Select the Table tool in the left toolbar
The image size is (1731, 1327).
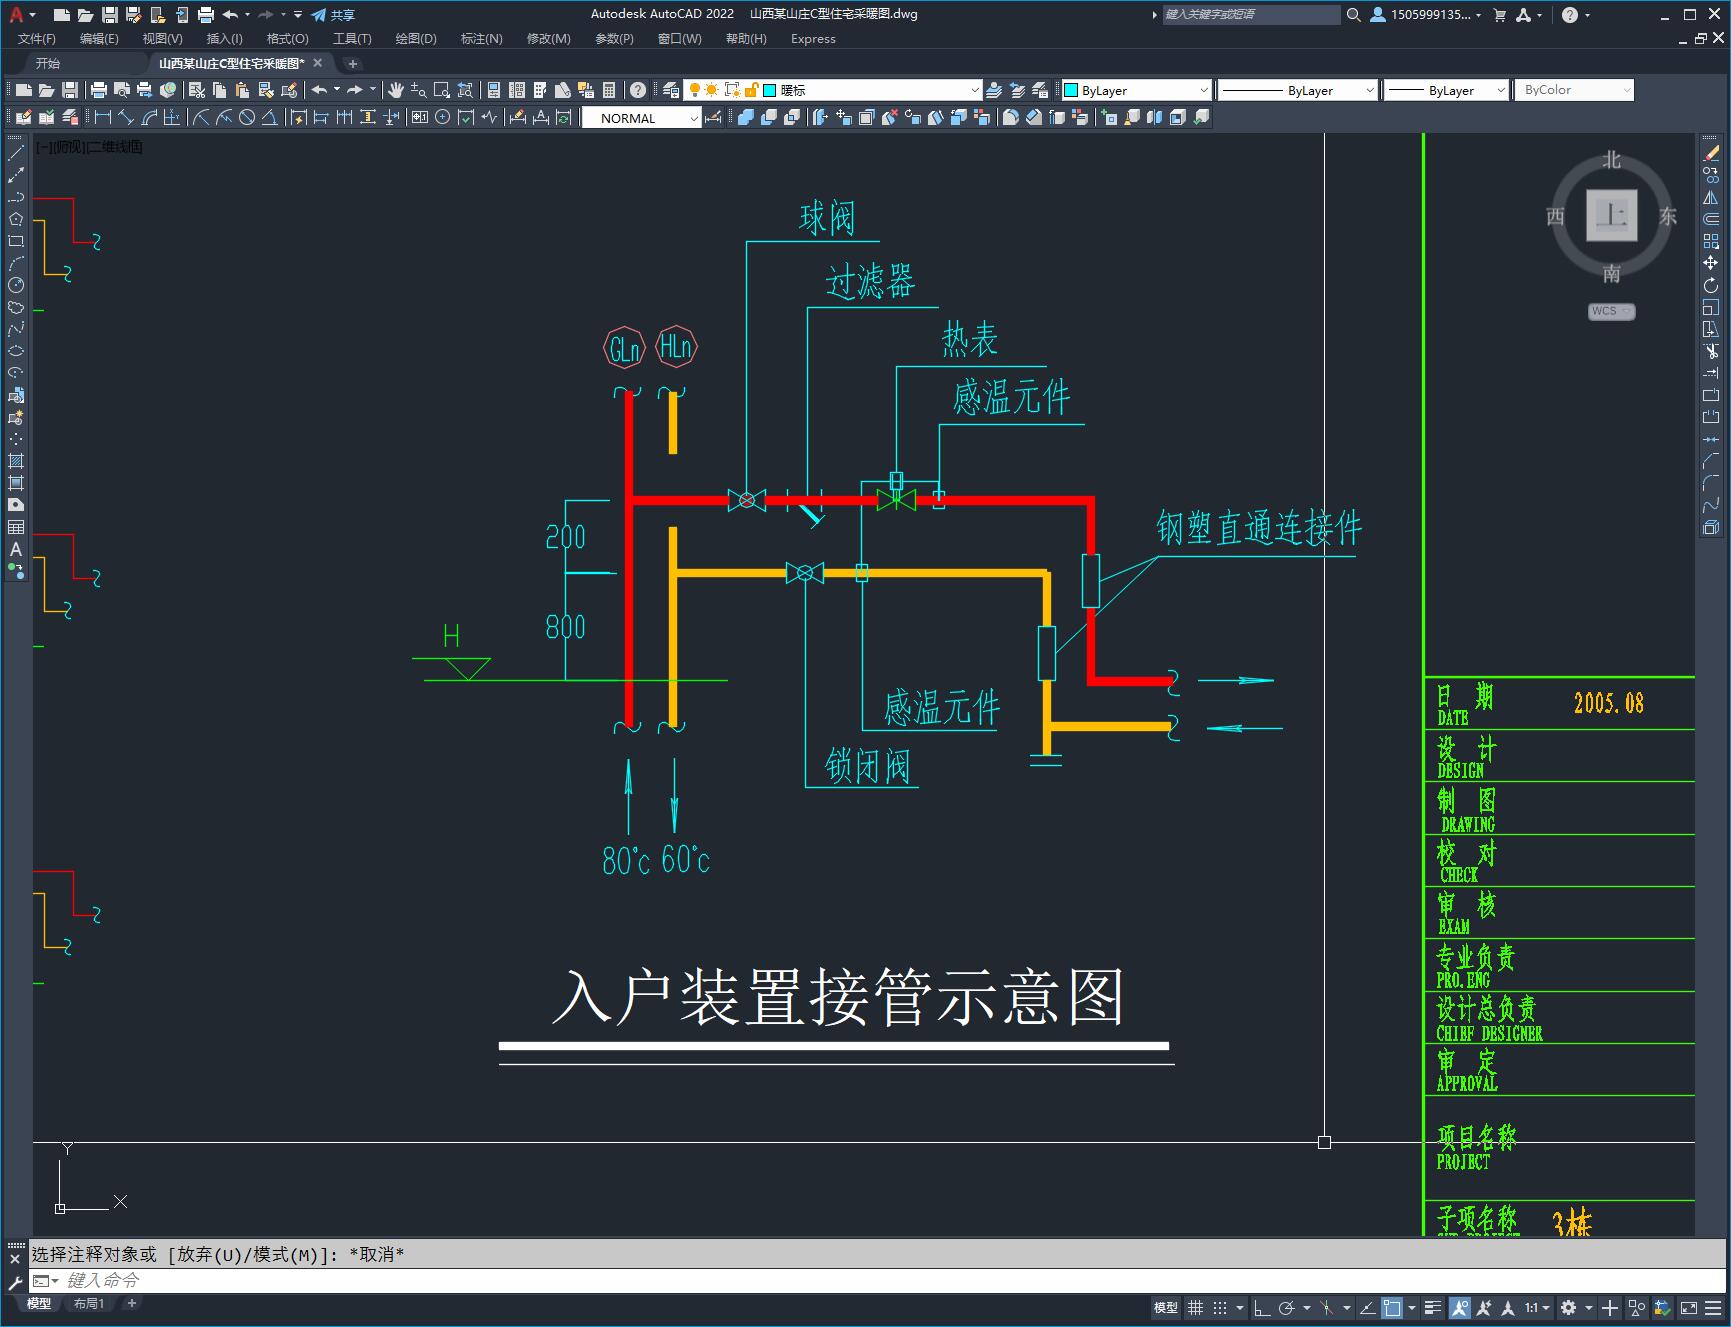(x=16, y=527)
